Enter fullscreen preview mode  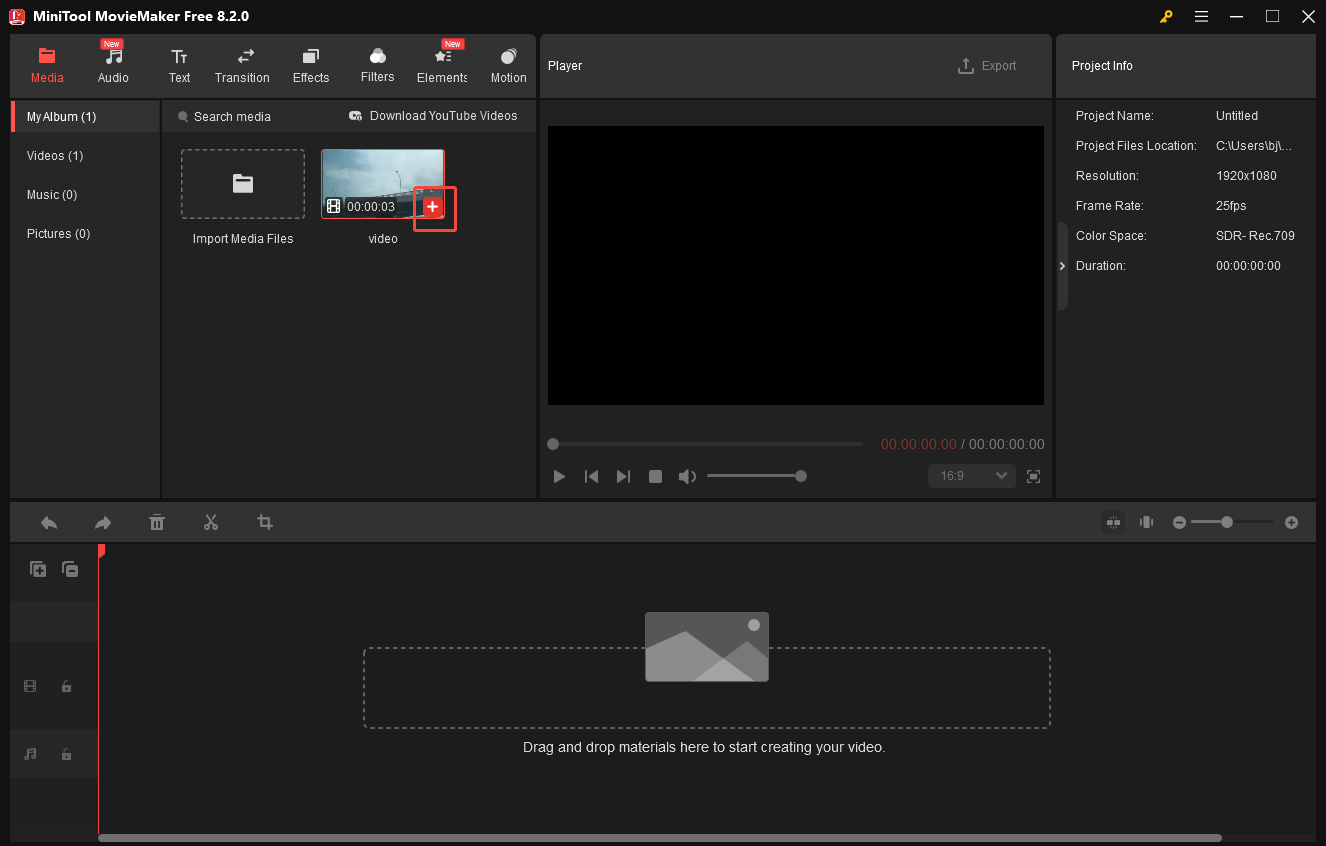click(x=1034, y=476)
